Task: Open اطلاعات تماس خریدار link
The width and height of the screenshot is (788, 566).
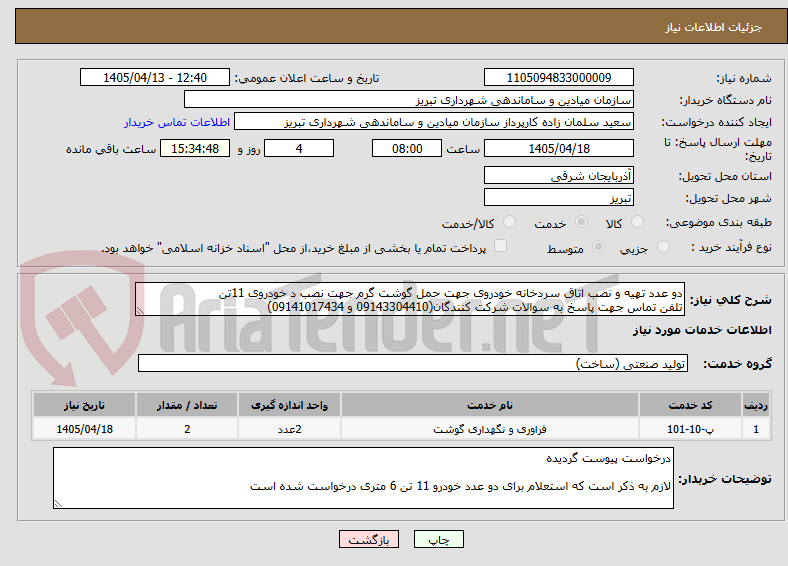Action: [177, 122]
